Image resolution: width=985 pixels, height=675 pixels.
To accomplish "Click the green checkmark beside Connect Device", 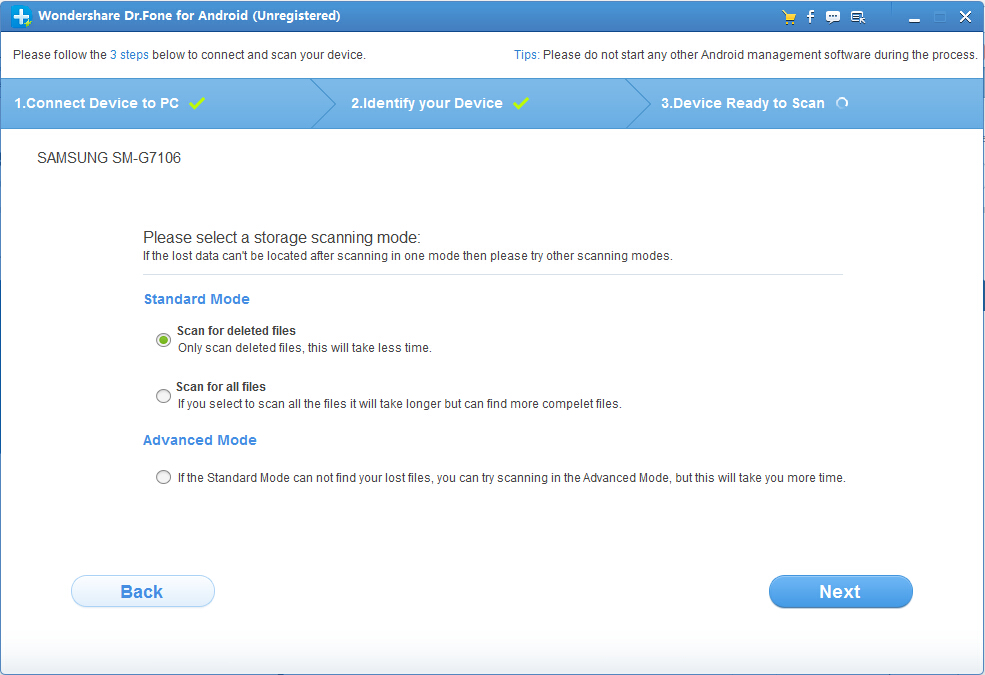I will (x=197, y=103).
